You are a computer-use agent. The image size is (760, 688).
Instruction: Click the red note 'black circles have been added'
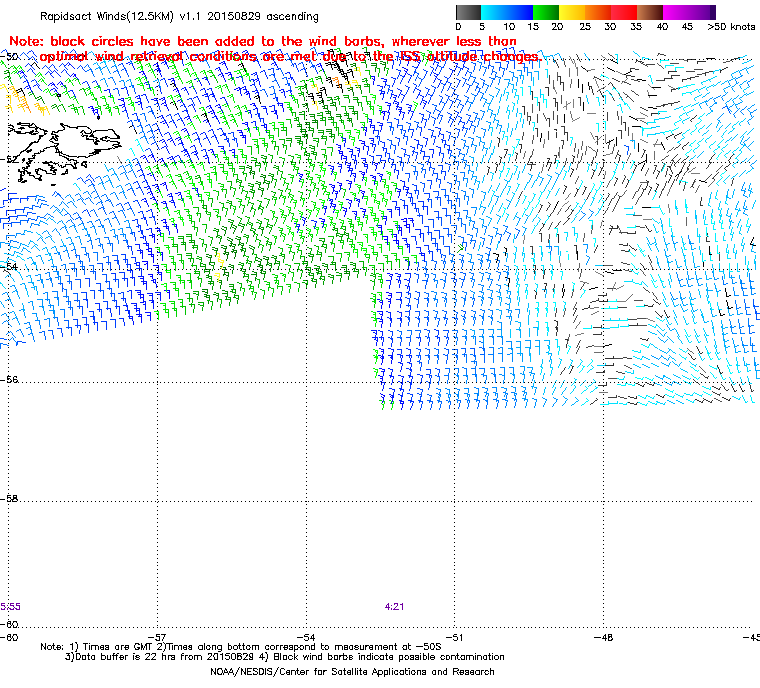263,41
